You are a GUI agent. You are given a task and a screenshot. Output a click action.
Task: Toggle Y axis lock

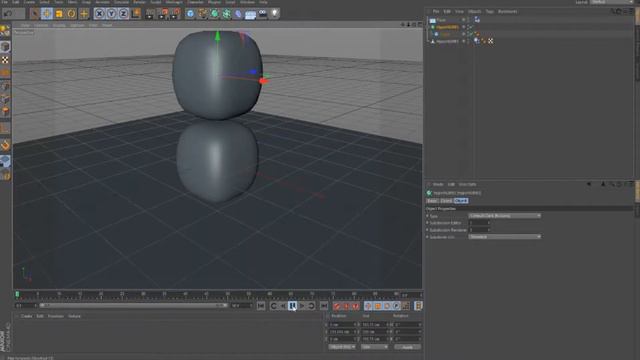(111, 14)
